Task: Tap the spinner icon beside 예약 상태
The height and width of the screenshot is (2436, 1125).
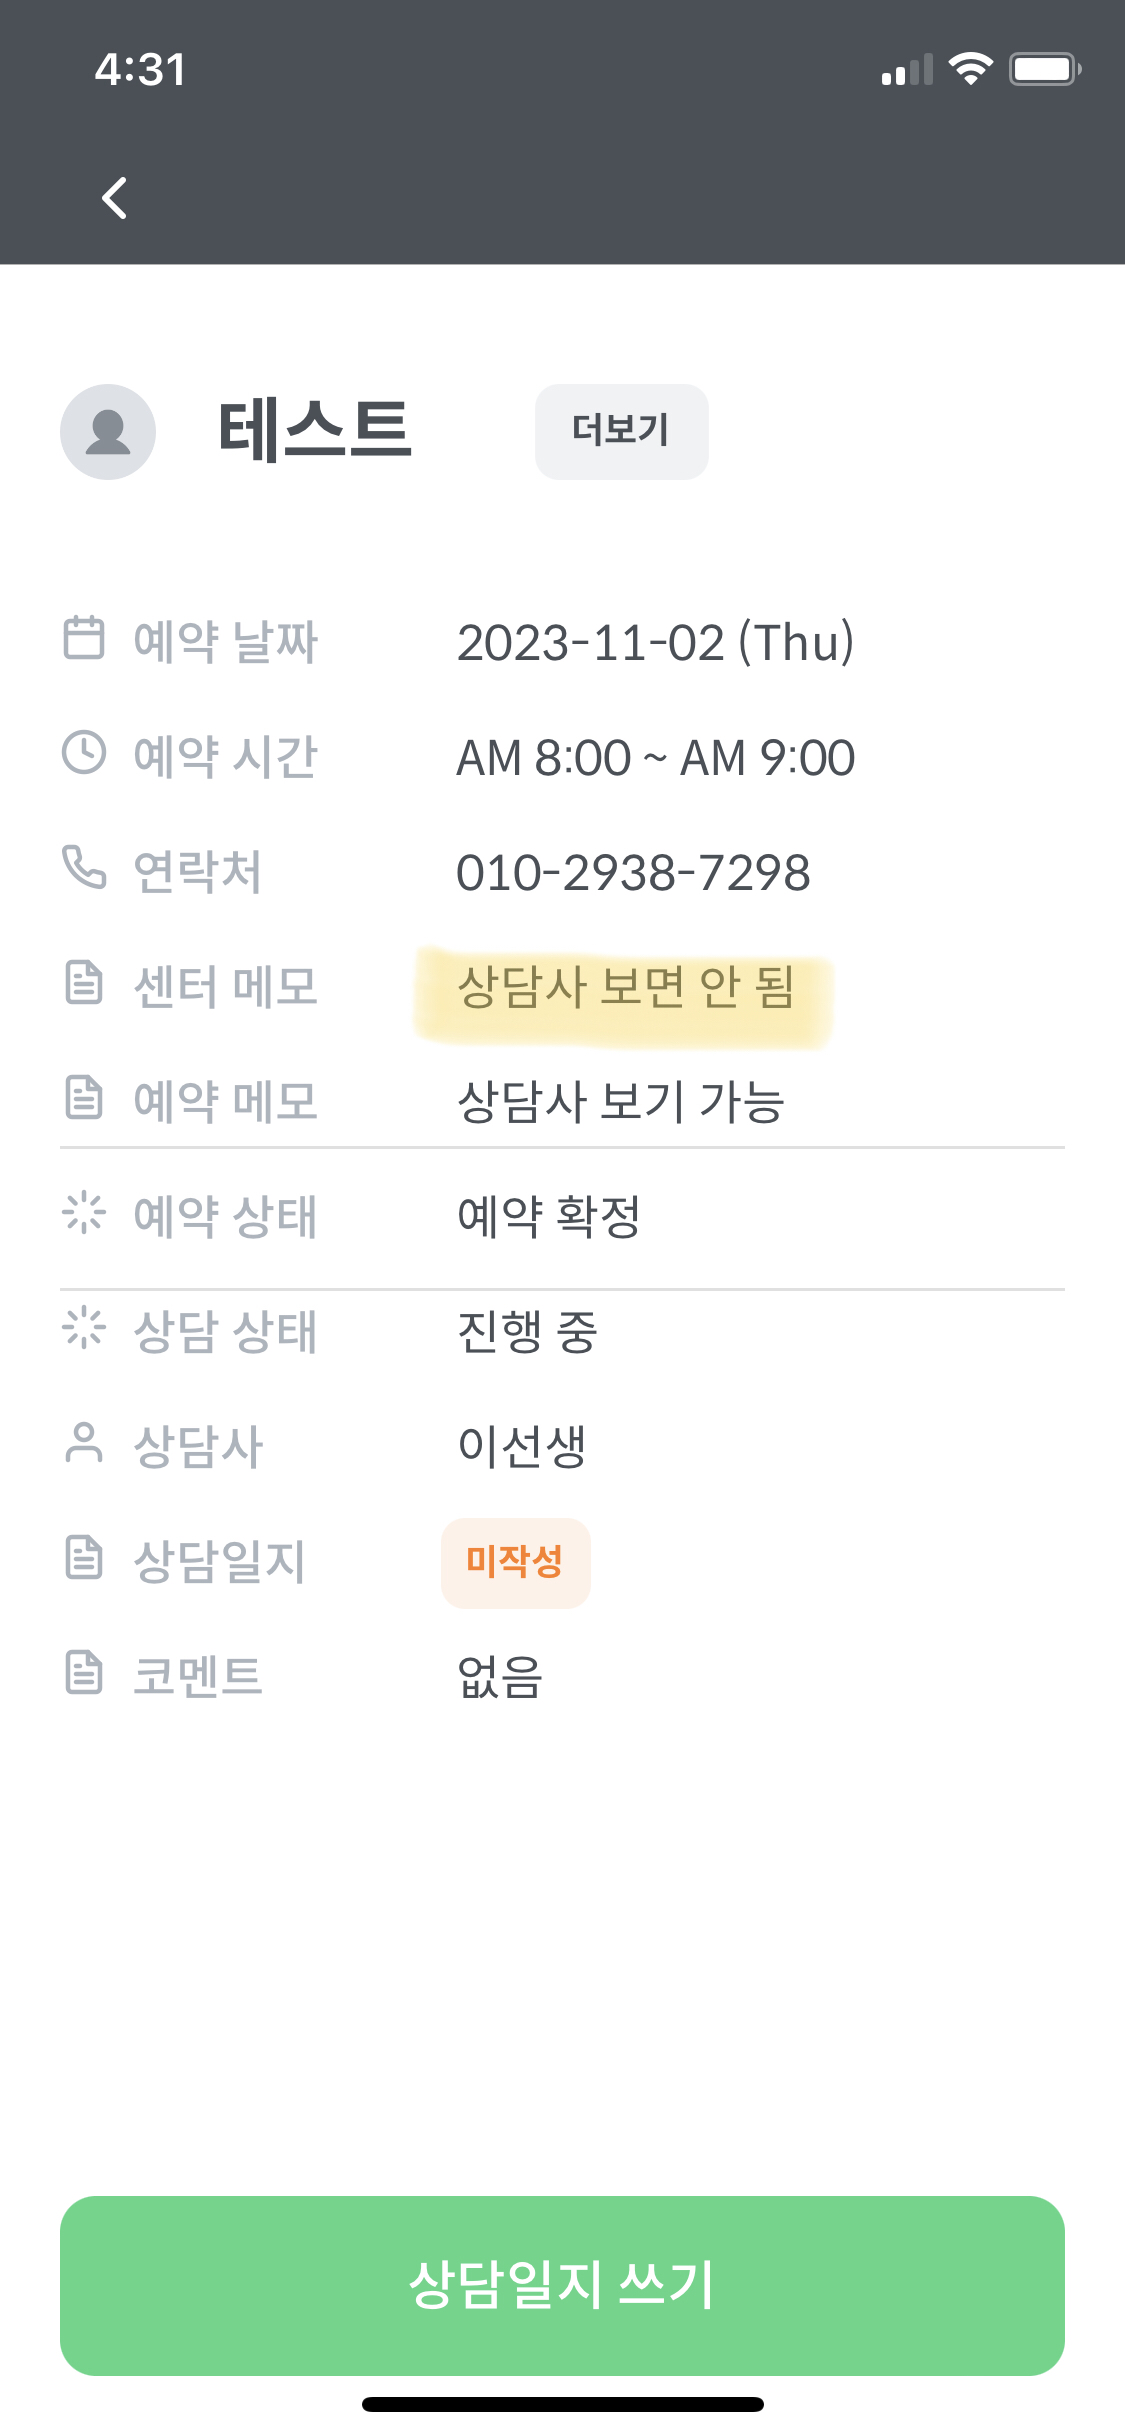Action: [x=84, y=1213]
